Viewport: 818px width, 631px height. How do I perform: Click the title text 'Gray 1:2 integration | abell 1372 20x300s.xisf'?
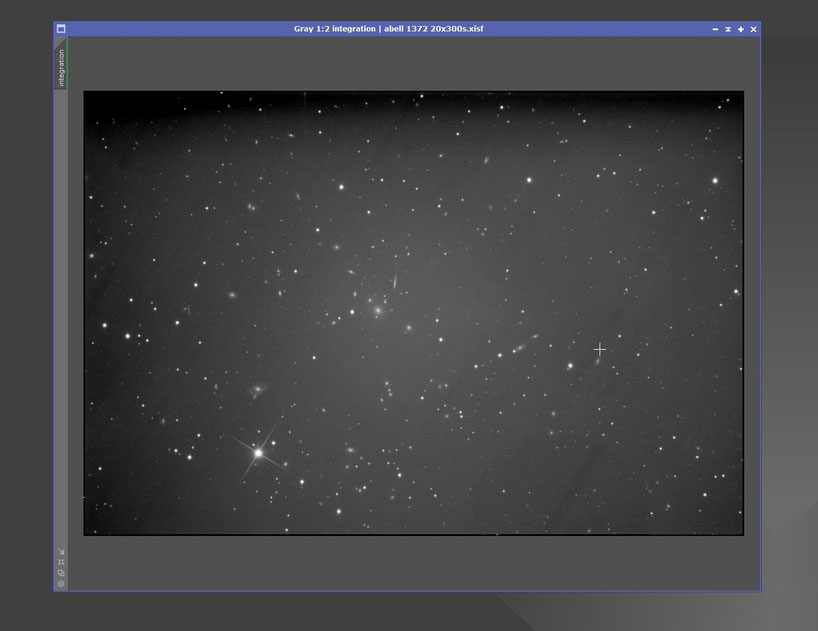tap(388, 29)
